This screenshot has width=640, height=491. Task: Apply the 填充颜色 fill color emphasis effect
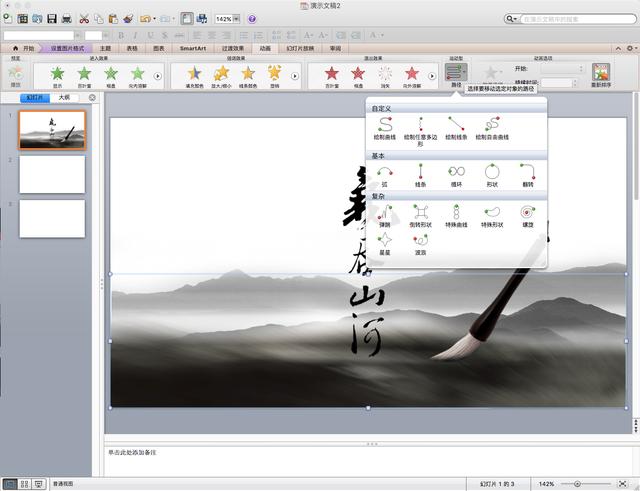(194, 77)
